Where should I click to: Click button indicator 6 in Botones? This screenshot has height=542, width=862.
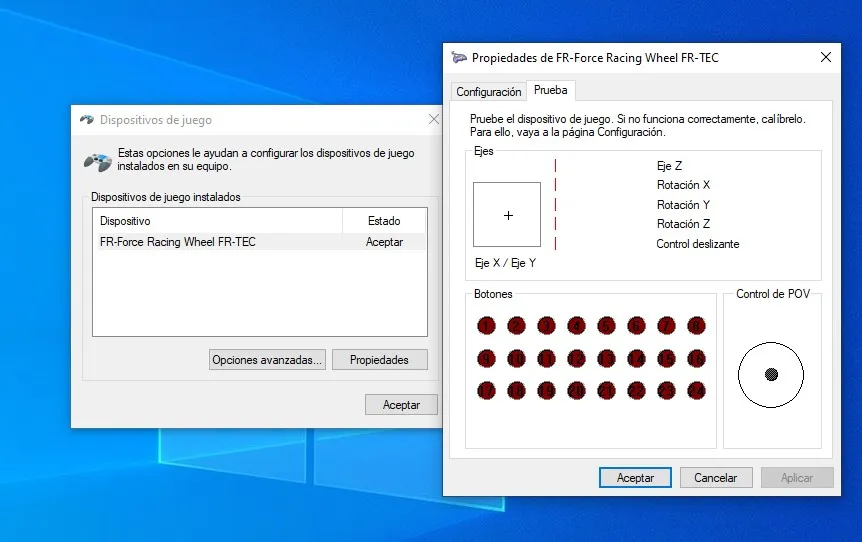click(636, 326)
